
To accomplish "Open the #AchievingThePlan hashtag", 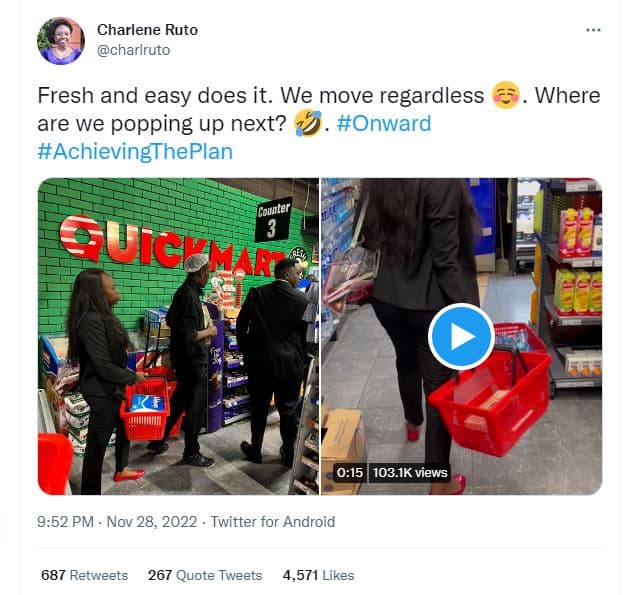I will [135, 151].
